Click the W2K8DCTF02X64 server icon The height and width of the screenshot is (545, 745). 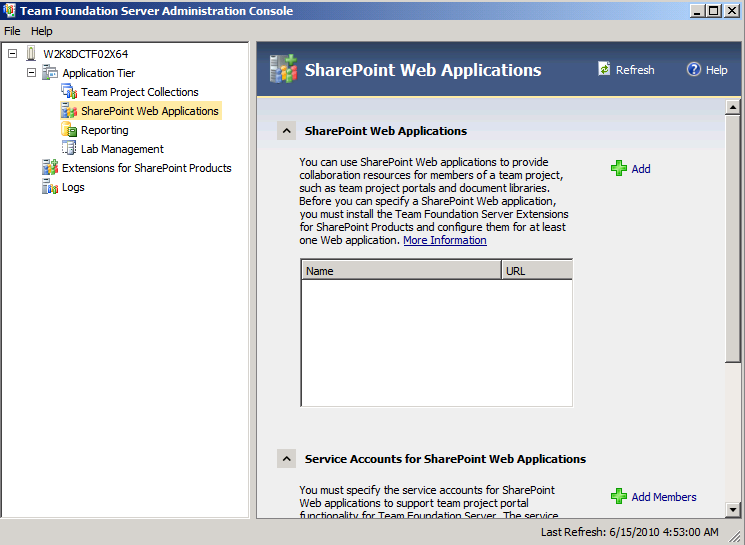point(31,54)
